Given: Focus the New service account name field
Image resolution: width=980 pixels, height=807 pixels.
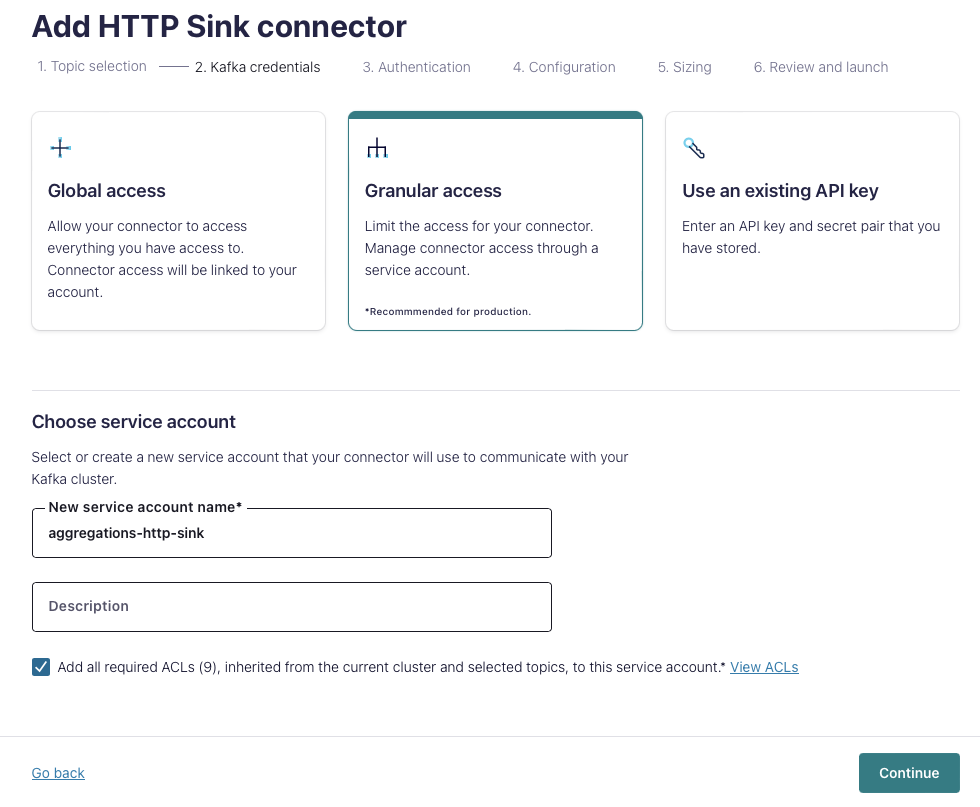Looking at the screenshot, I should click(x=292, y=533).
